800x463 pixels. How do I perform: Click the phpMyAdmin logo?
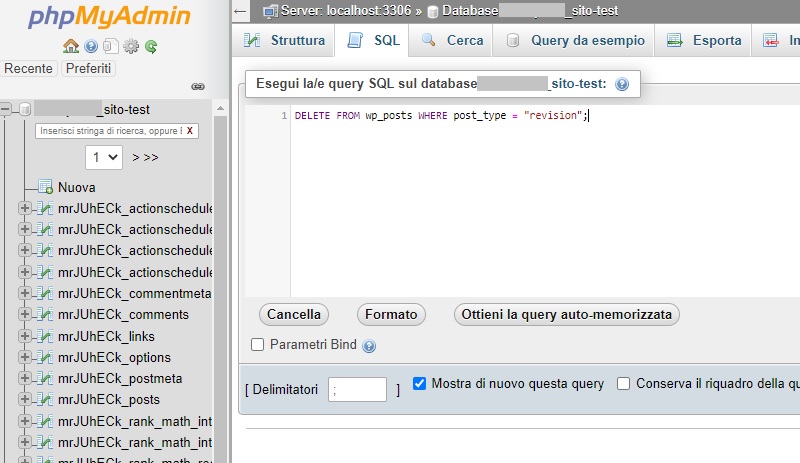[109, 17]
